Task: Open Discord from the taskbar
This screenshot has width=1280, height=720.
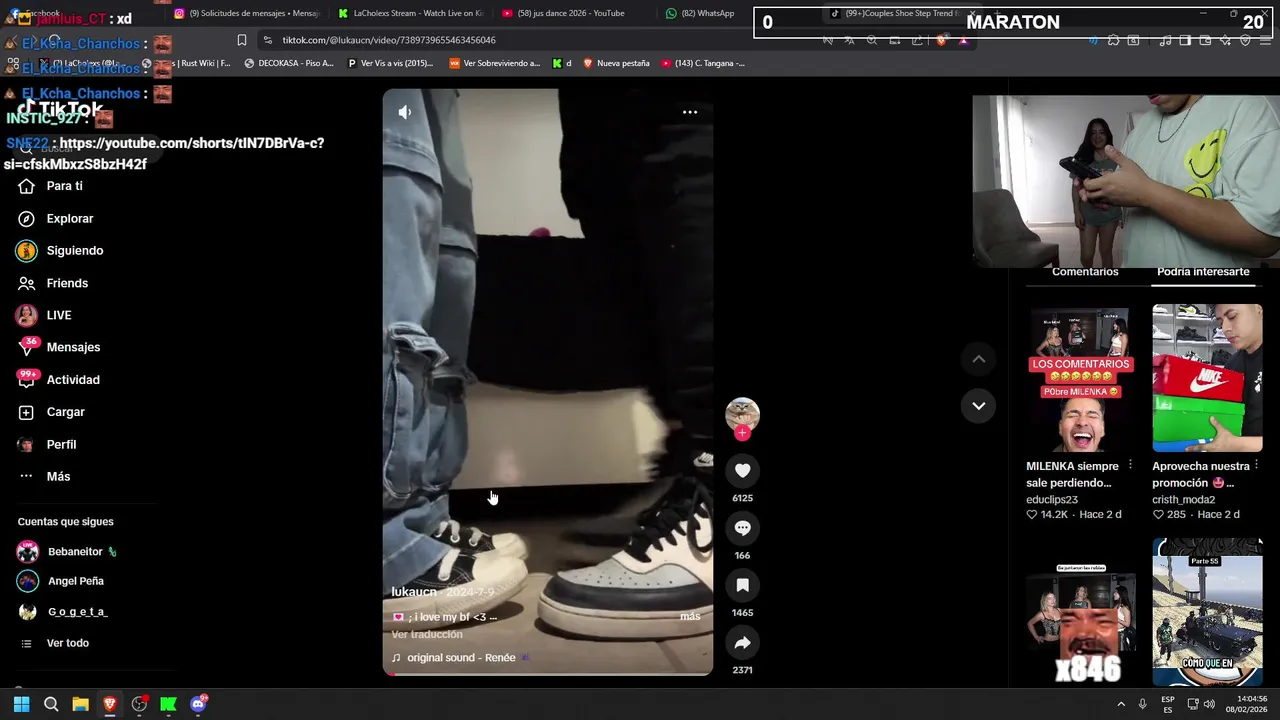Action: pos(198,704)
